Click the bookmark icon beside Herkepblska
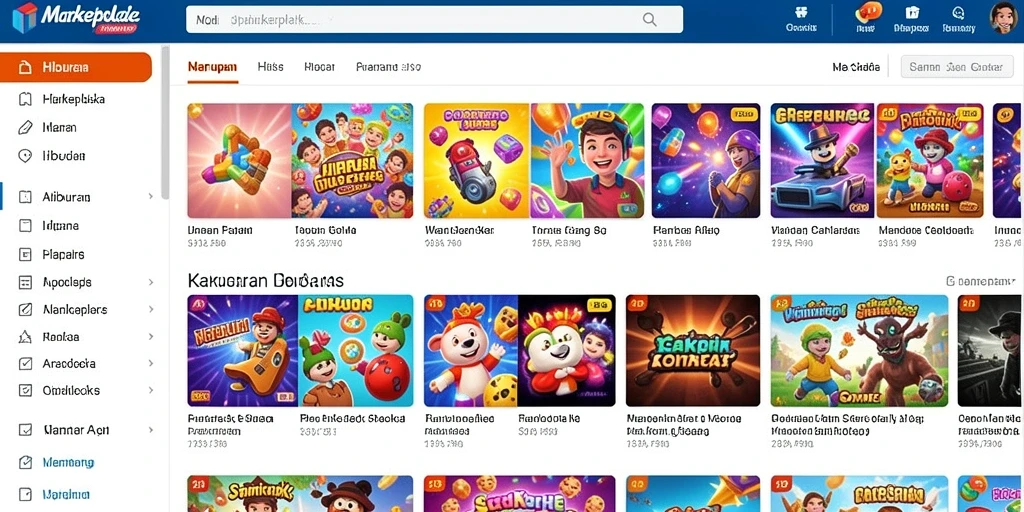1024x512 pixels. [25, 99]
